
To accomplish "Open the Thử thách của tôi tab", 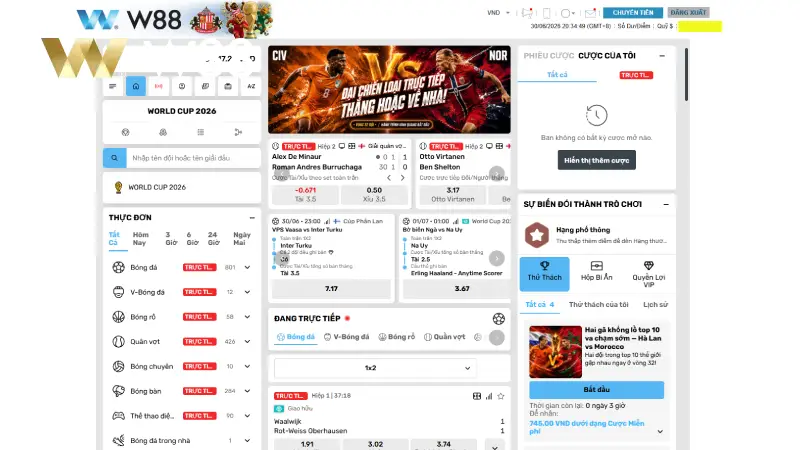I will (598, 305).
